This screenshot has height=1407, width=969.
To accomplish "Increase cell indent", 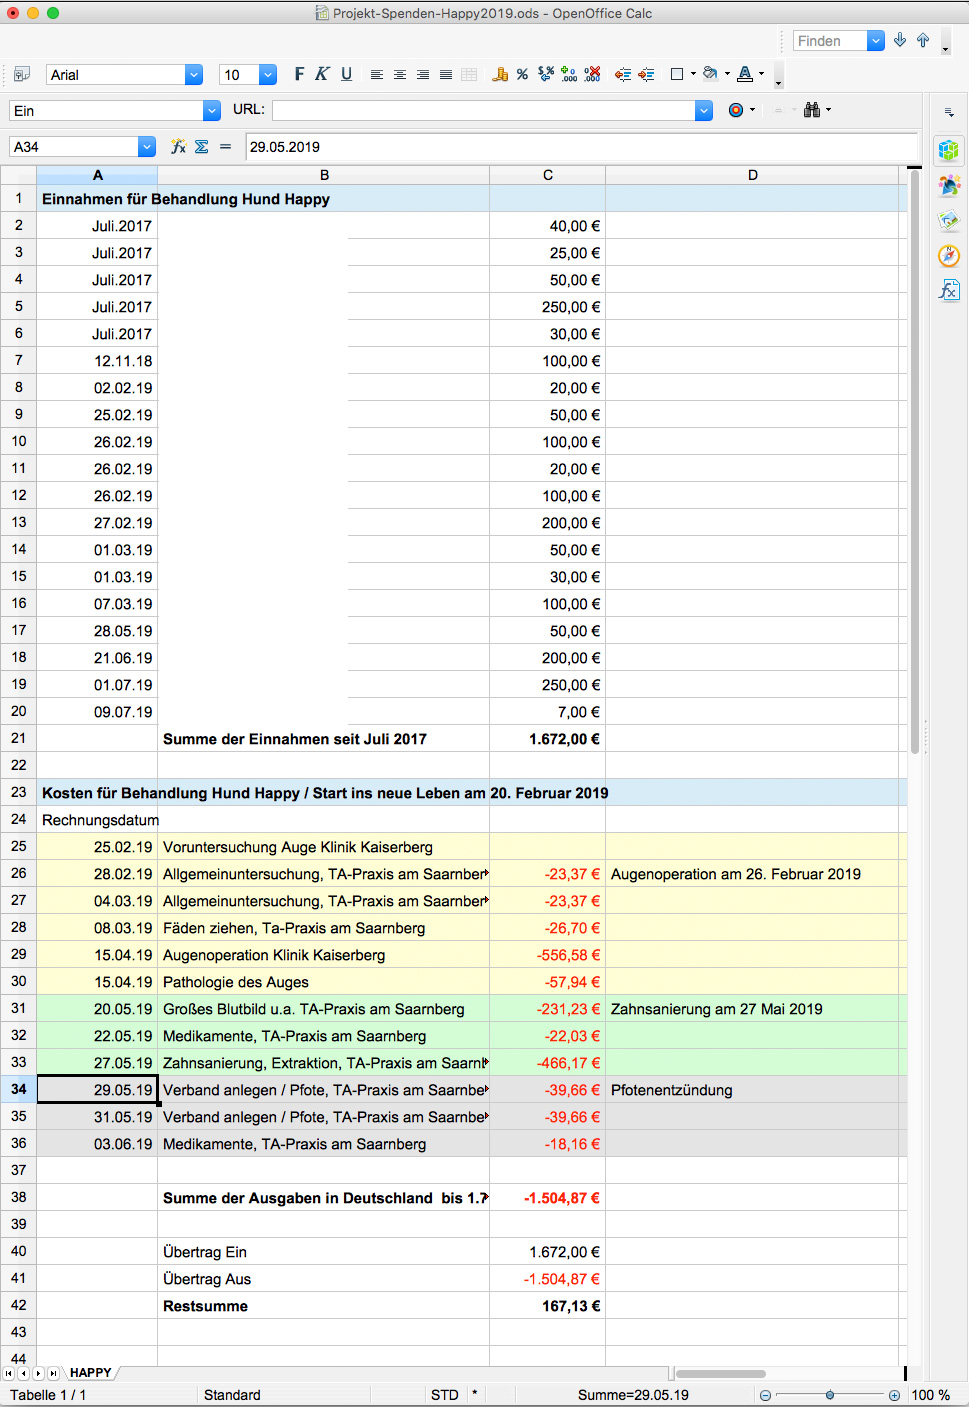I will click(x=647, y=75).
